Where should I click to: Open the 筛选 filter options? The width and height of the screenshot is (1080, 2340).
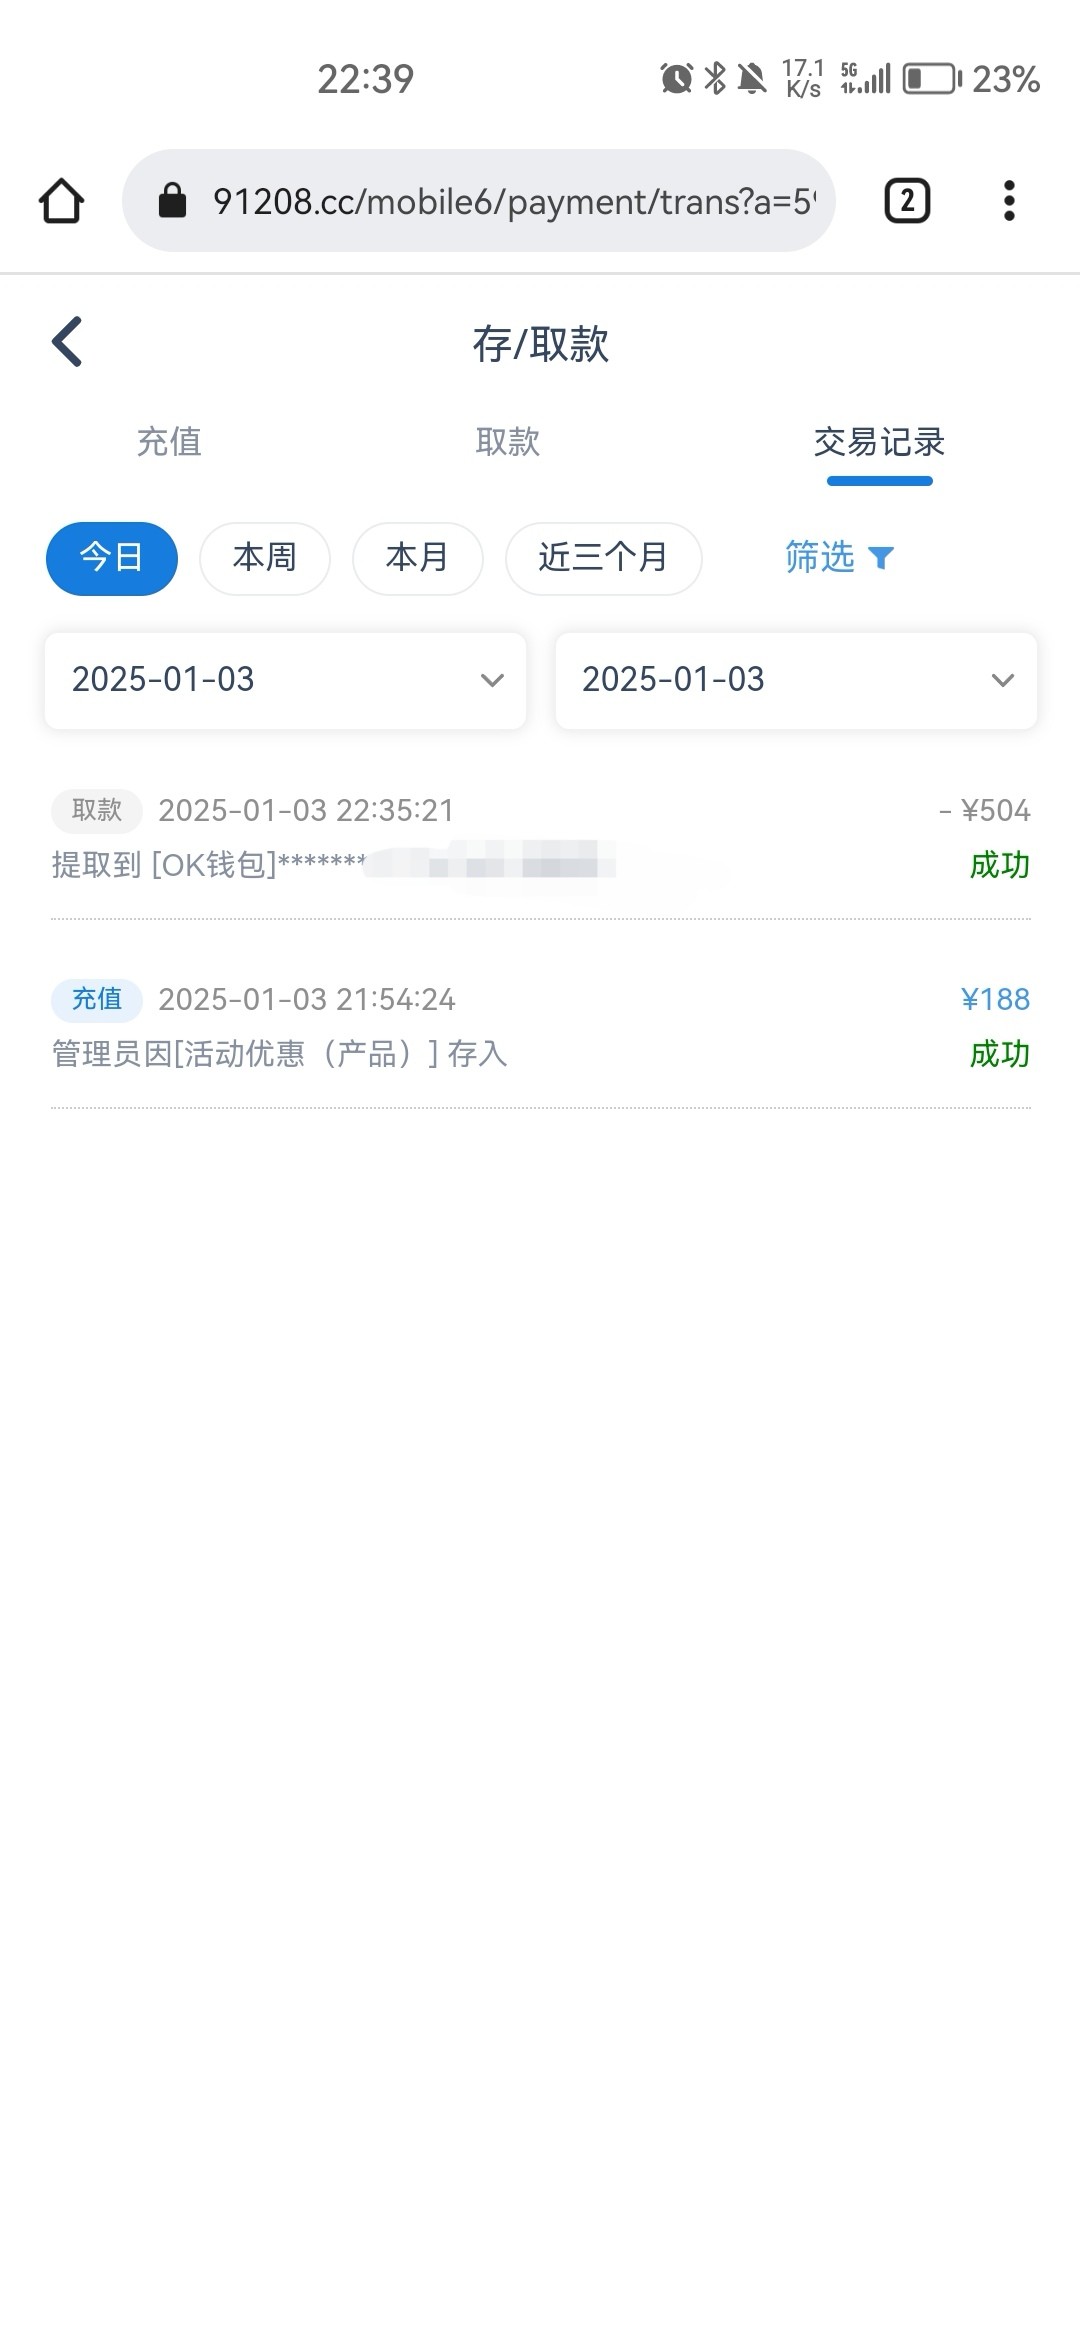819,557
